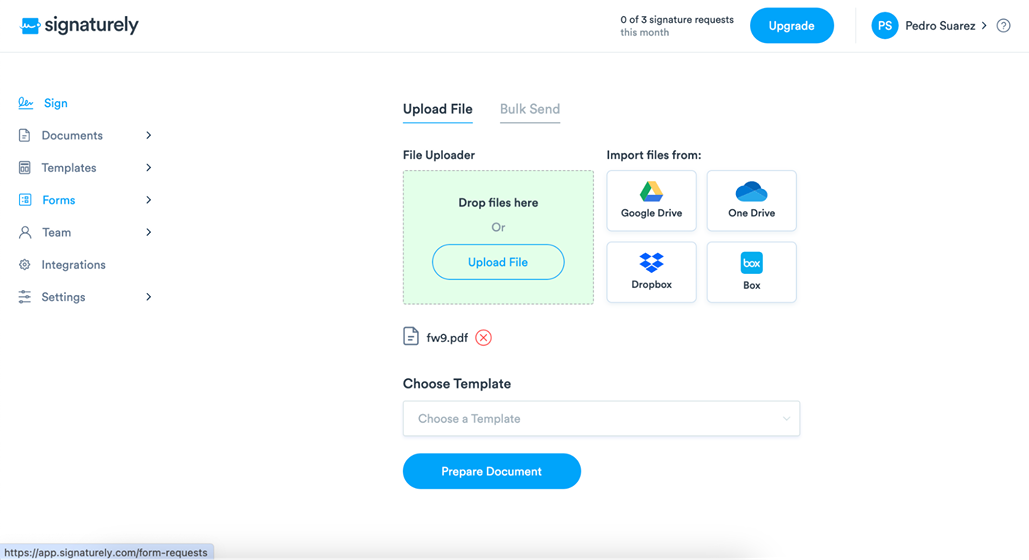Open the help question mark icon
This screenshot has width=1029, height=560.
(x=1003, y=26)
